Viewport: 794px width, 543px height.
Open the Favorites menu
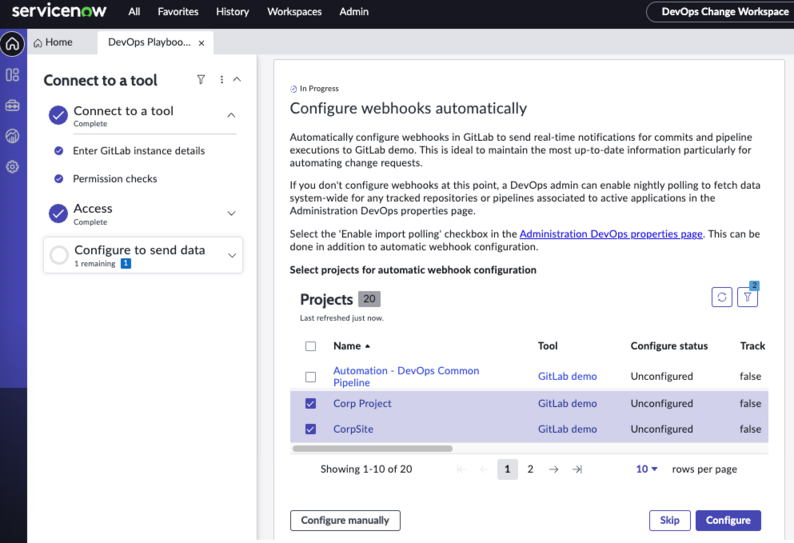[178, 11]
